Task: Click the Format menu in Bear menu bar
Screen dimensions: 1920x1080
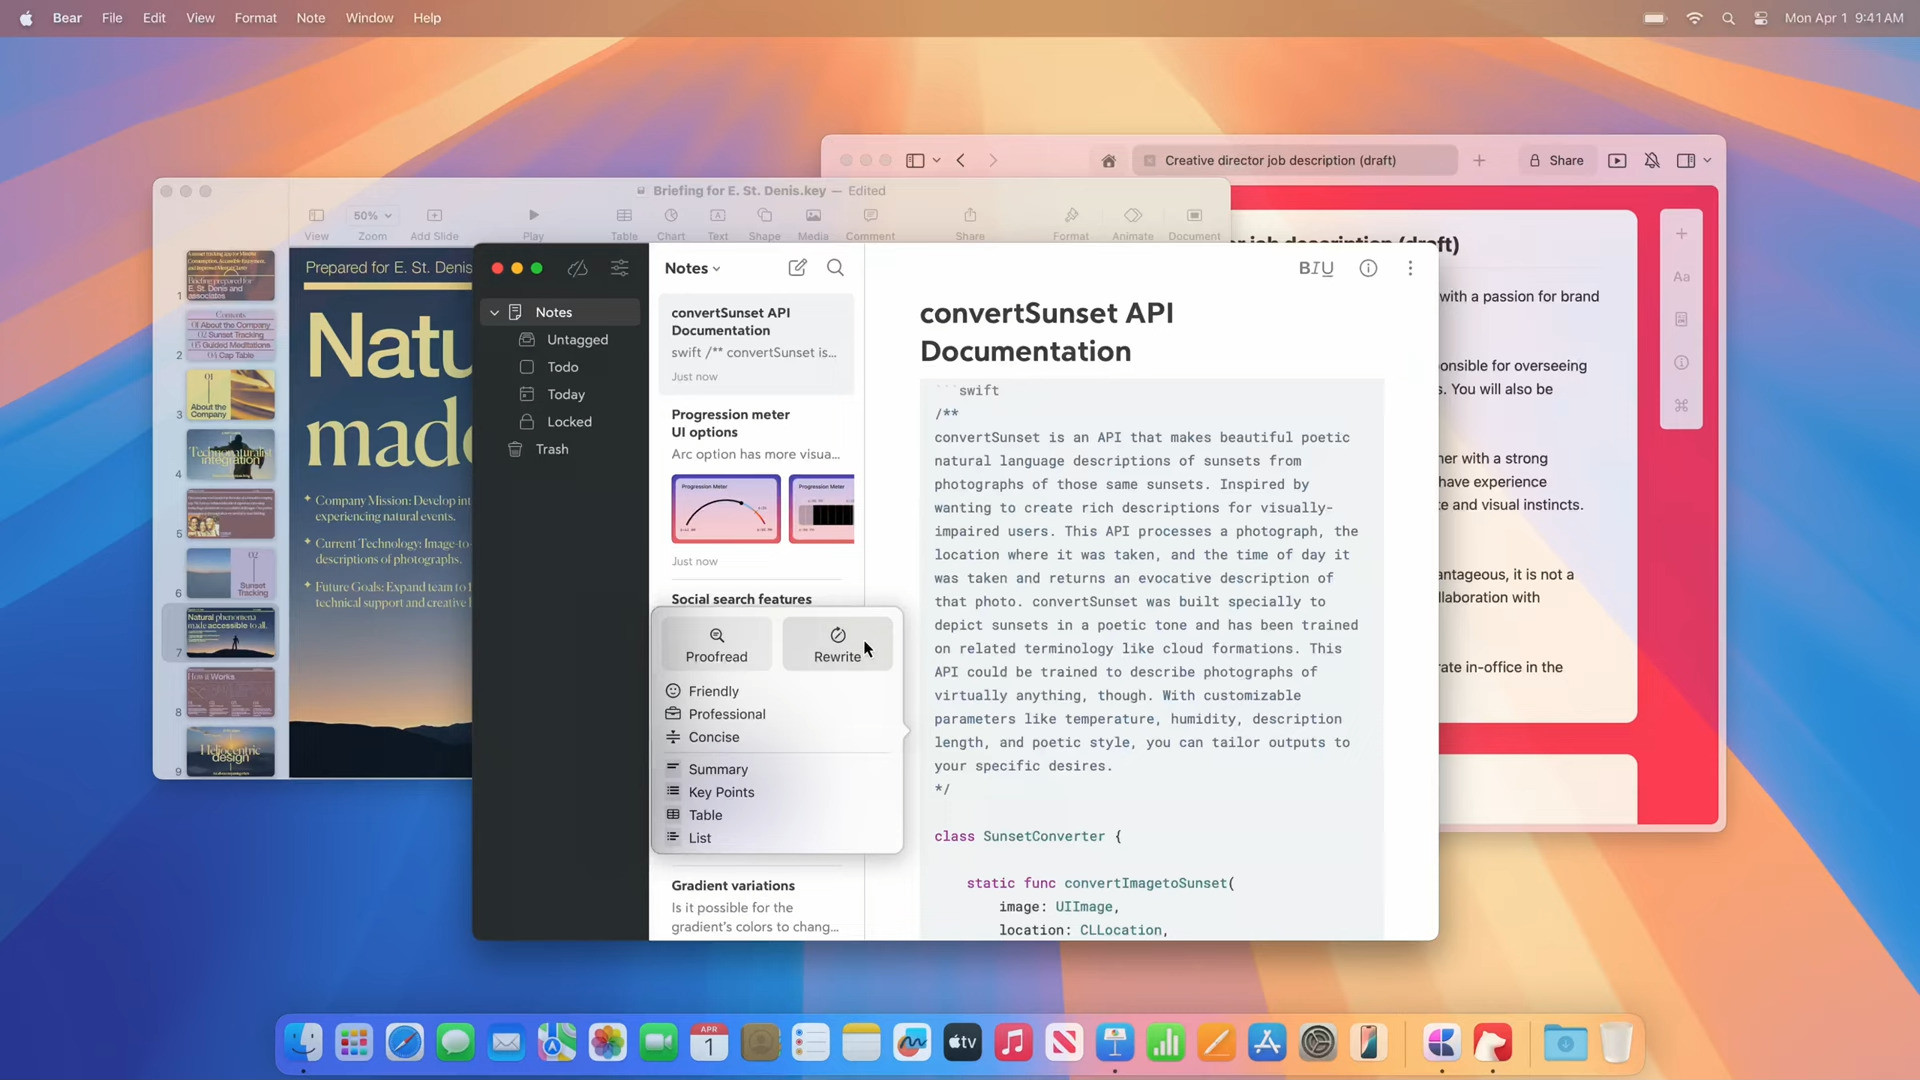Action: (256, 17)
